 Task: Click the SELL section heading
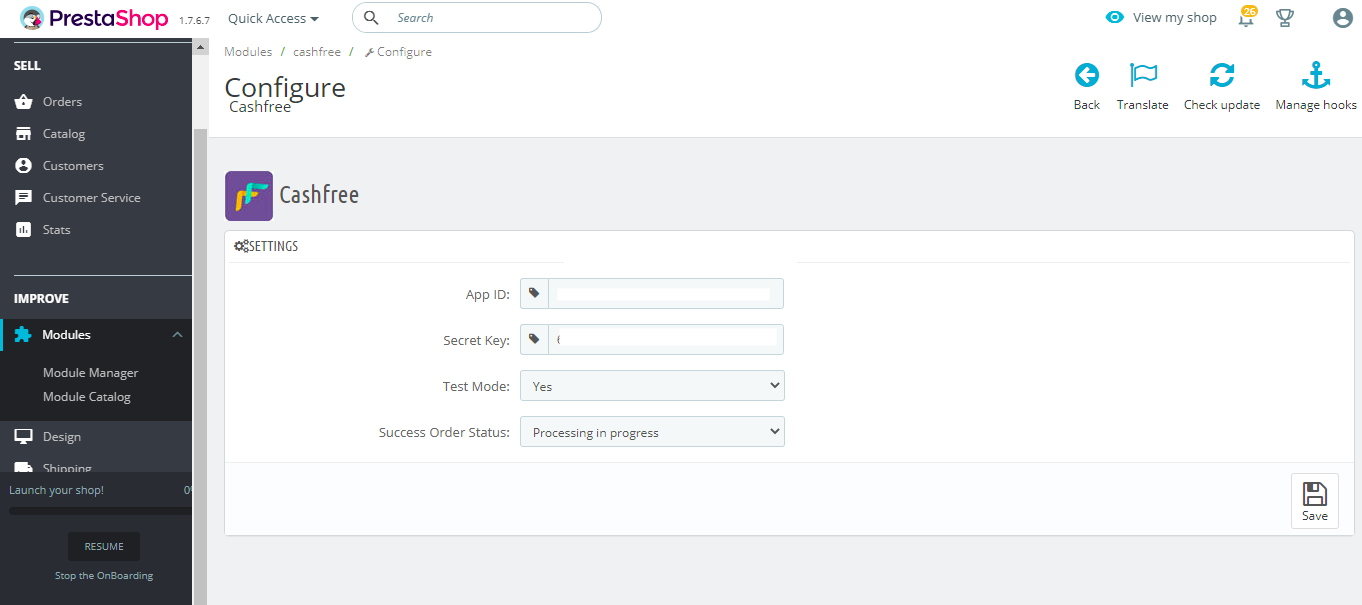(x=27, y=66)
